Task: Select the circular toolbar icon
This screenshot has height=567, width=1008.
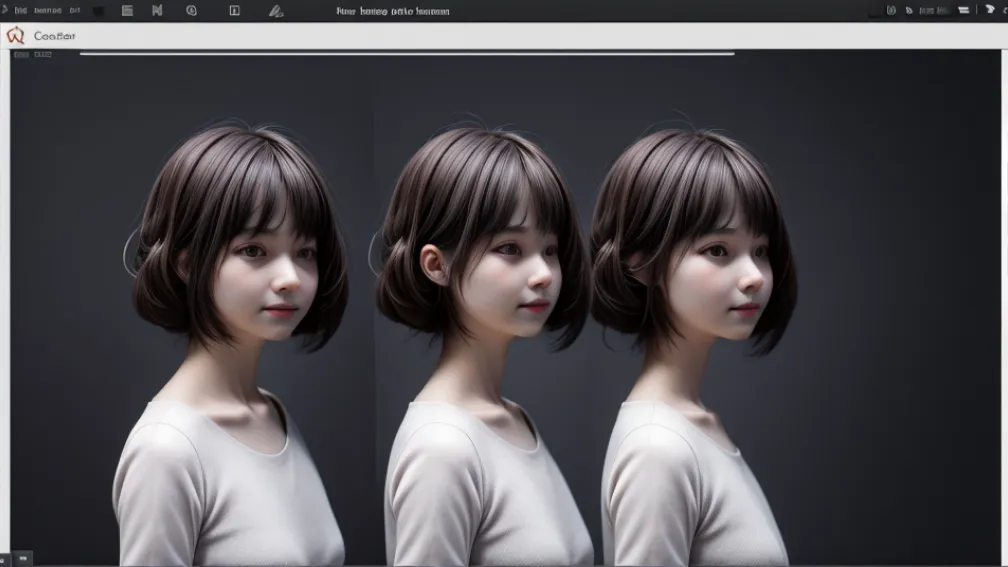Action: click(192, 10)
